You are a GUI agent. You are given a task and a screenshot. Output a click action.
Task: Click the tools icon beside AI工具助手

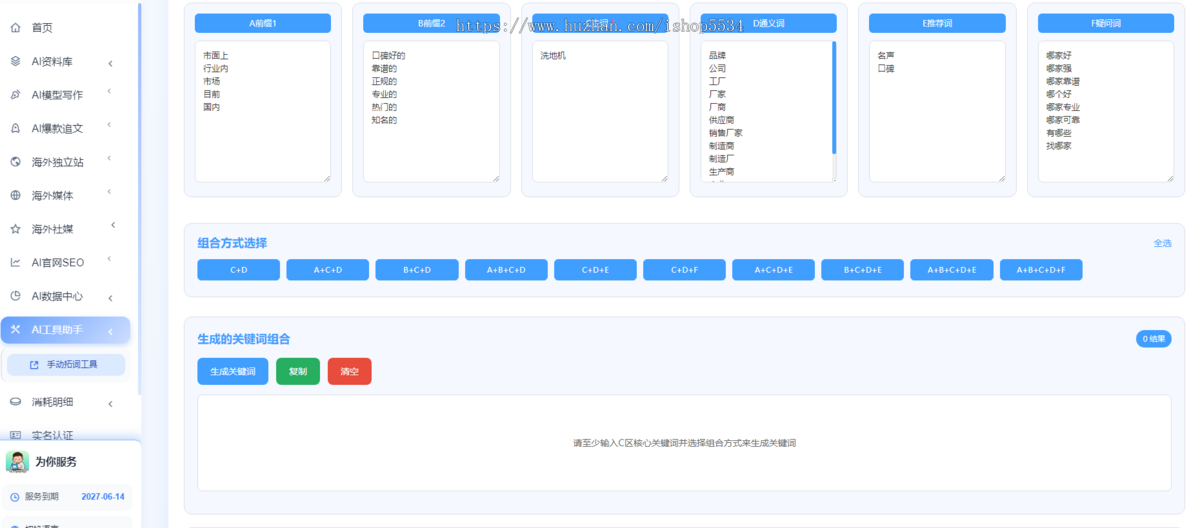coord(15,329)
